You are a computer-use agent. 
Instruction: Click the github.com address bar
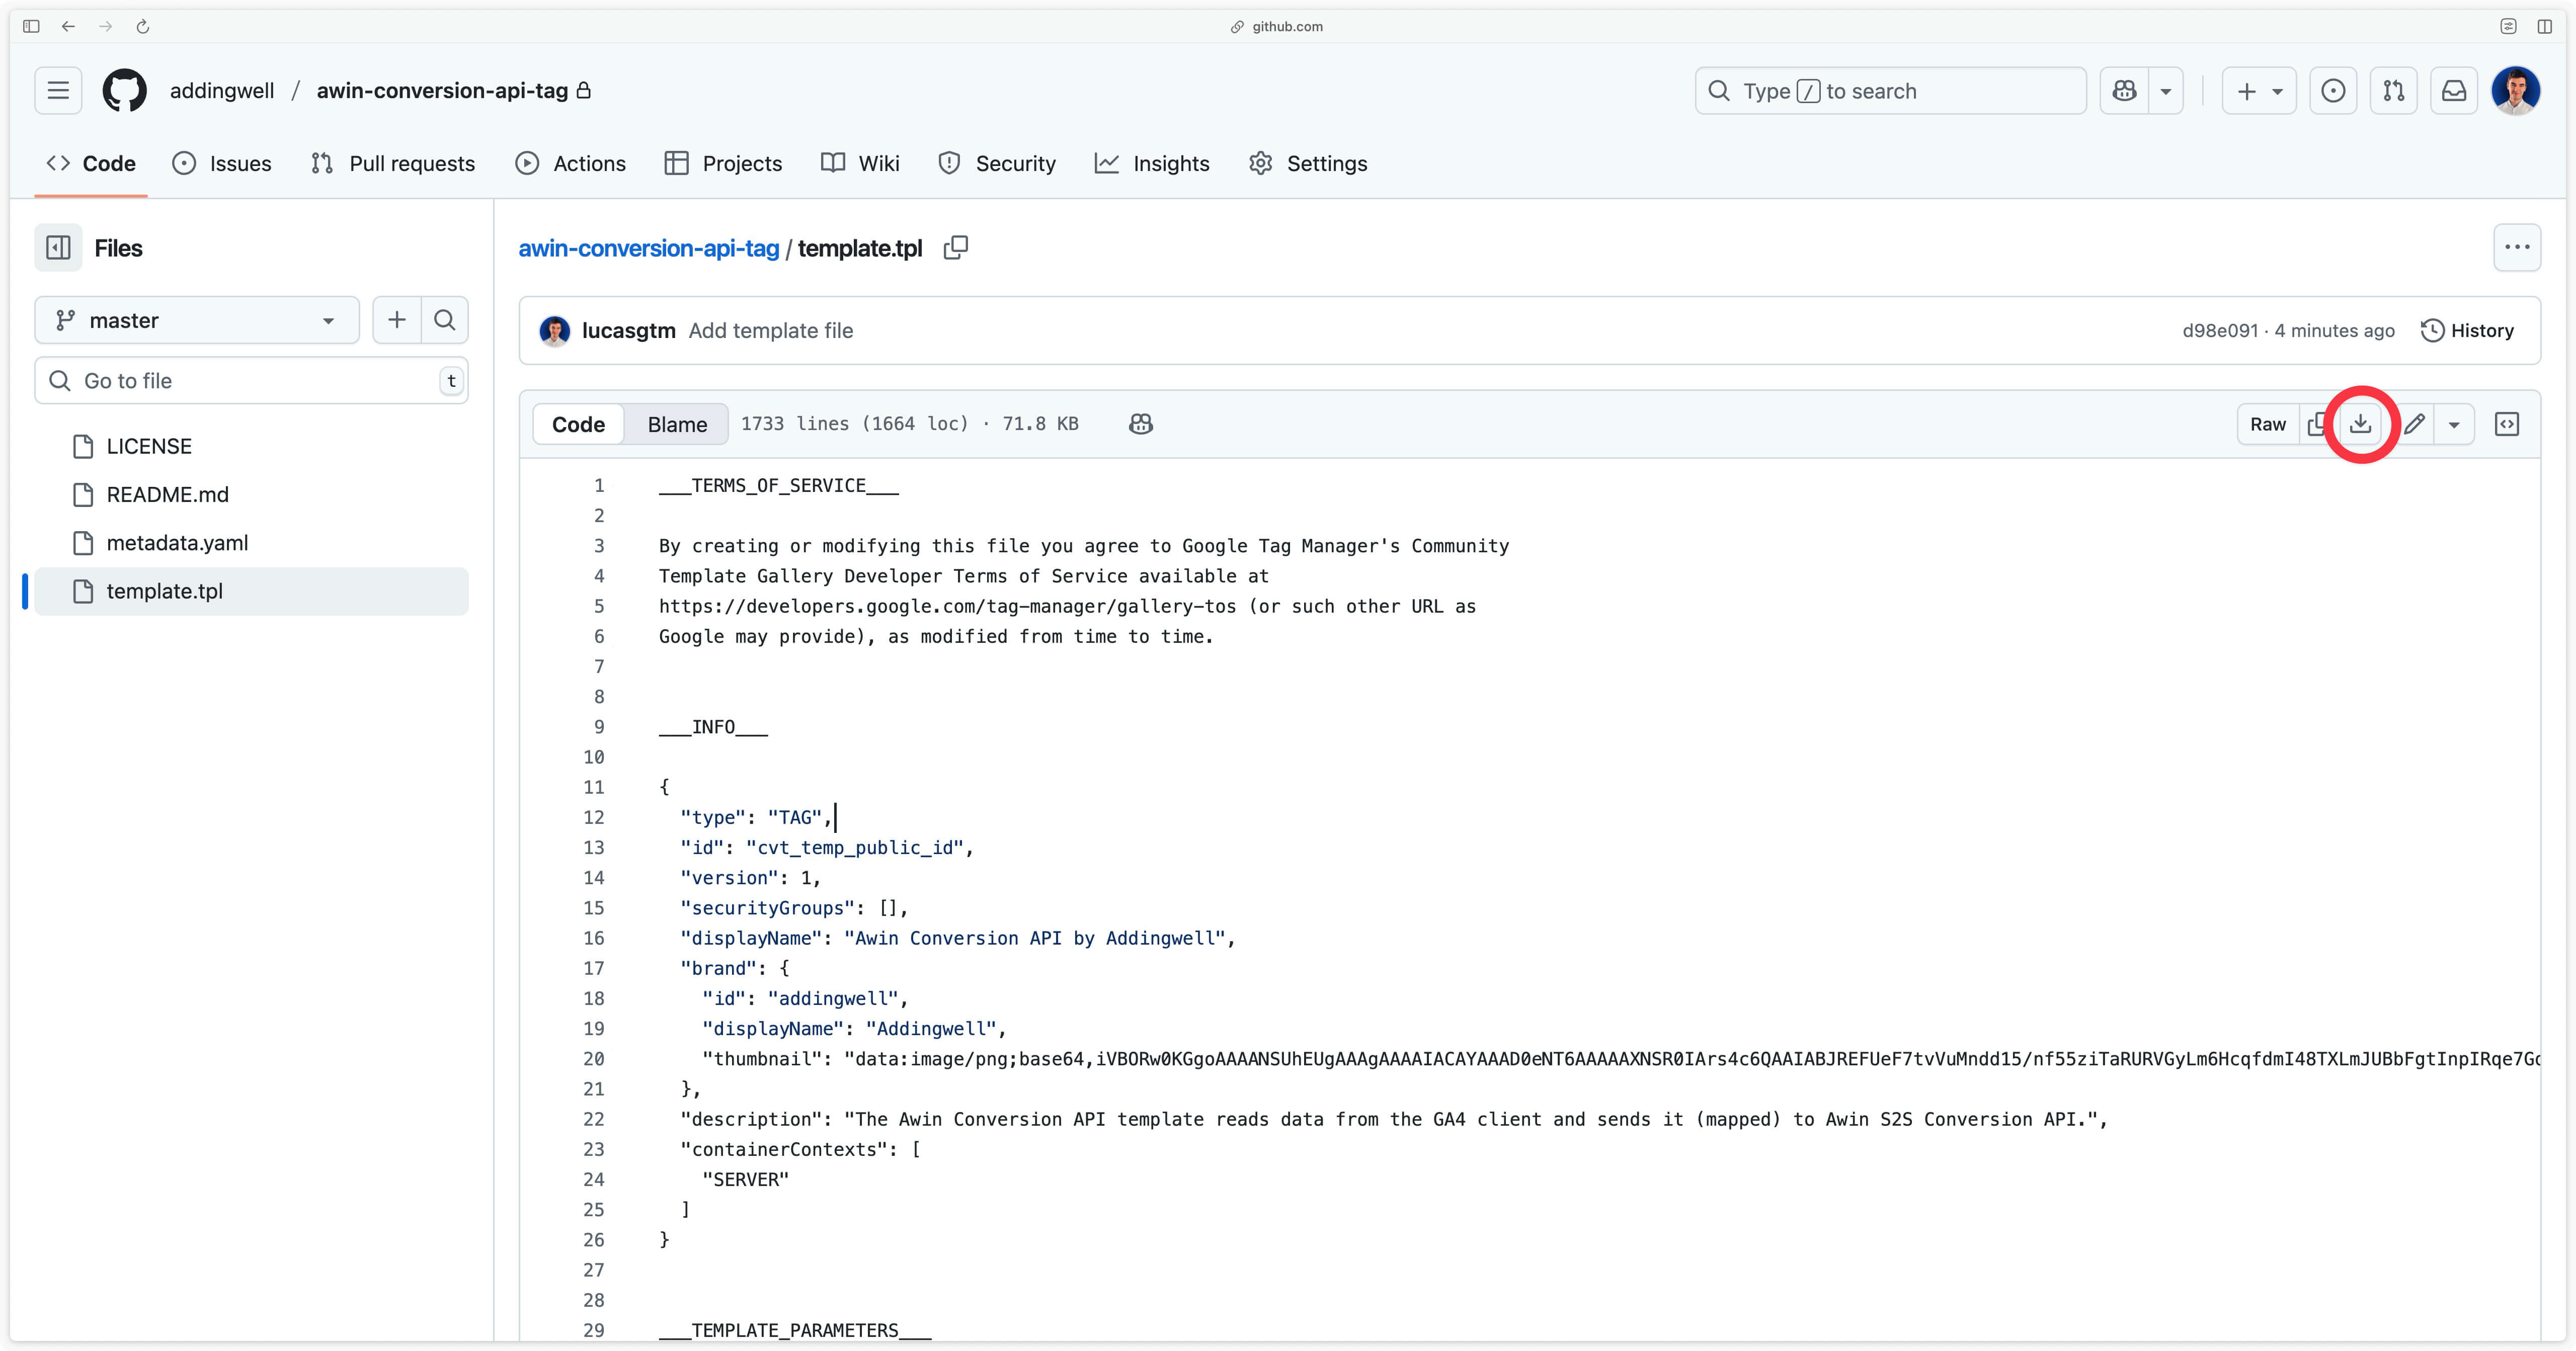[x=1277, y=27]
